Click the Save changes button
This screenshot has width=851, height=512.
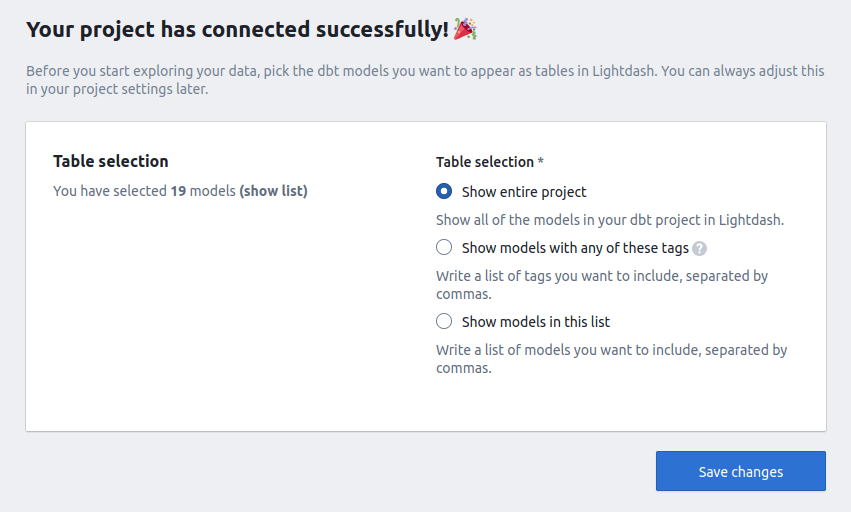click(741, 471)
